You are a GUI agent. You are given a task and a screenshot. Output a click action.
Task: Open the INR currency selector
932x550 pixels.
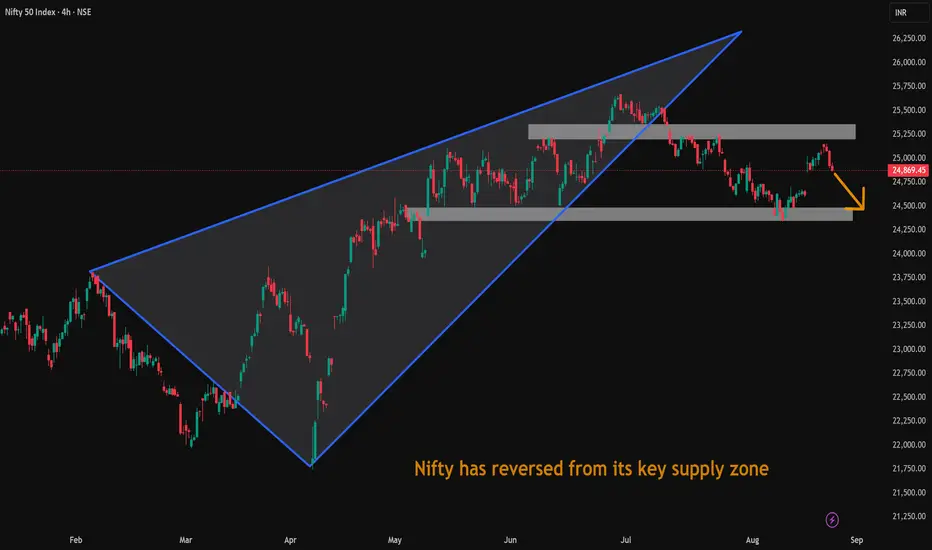pyautogui.click(x=909, y=12)
